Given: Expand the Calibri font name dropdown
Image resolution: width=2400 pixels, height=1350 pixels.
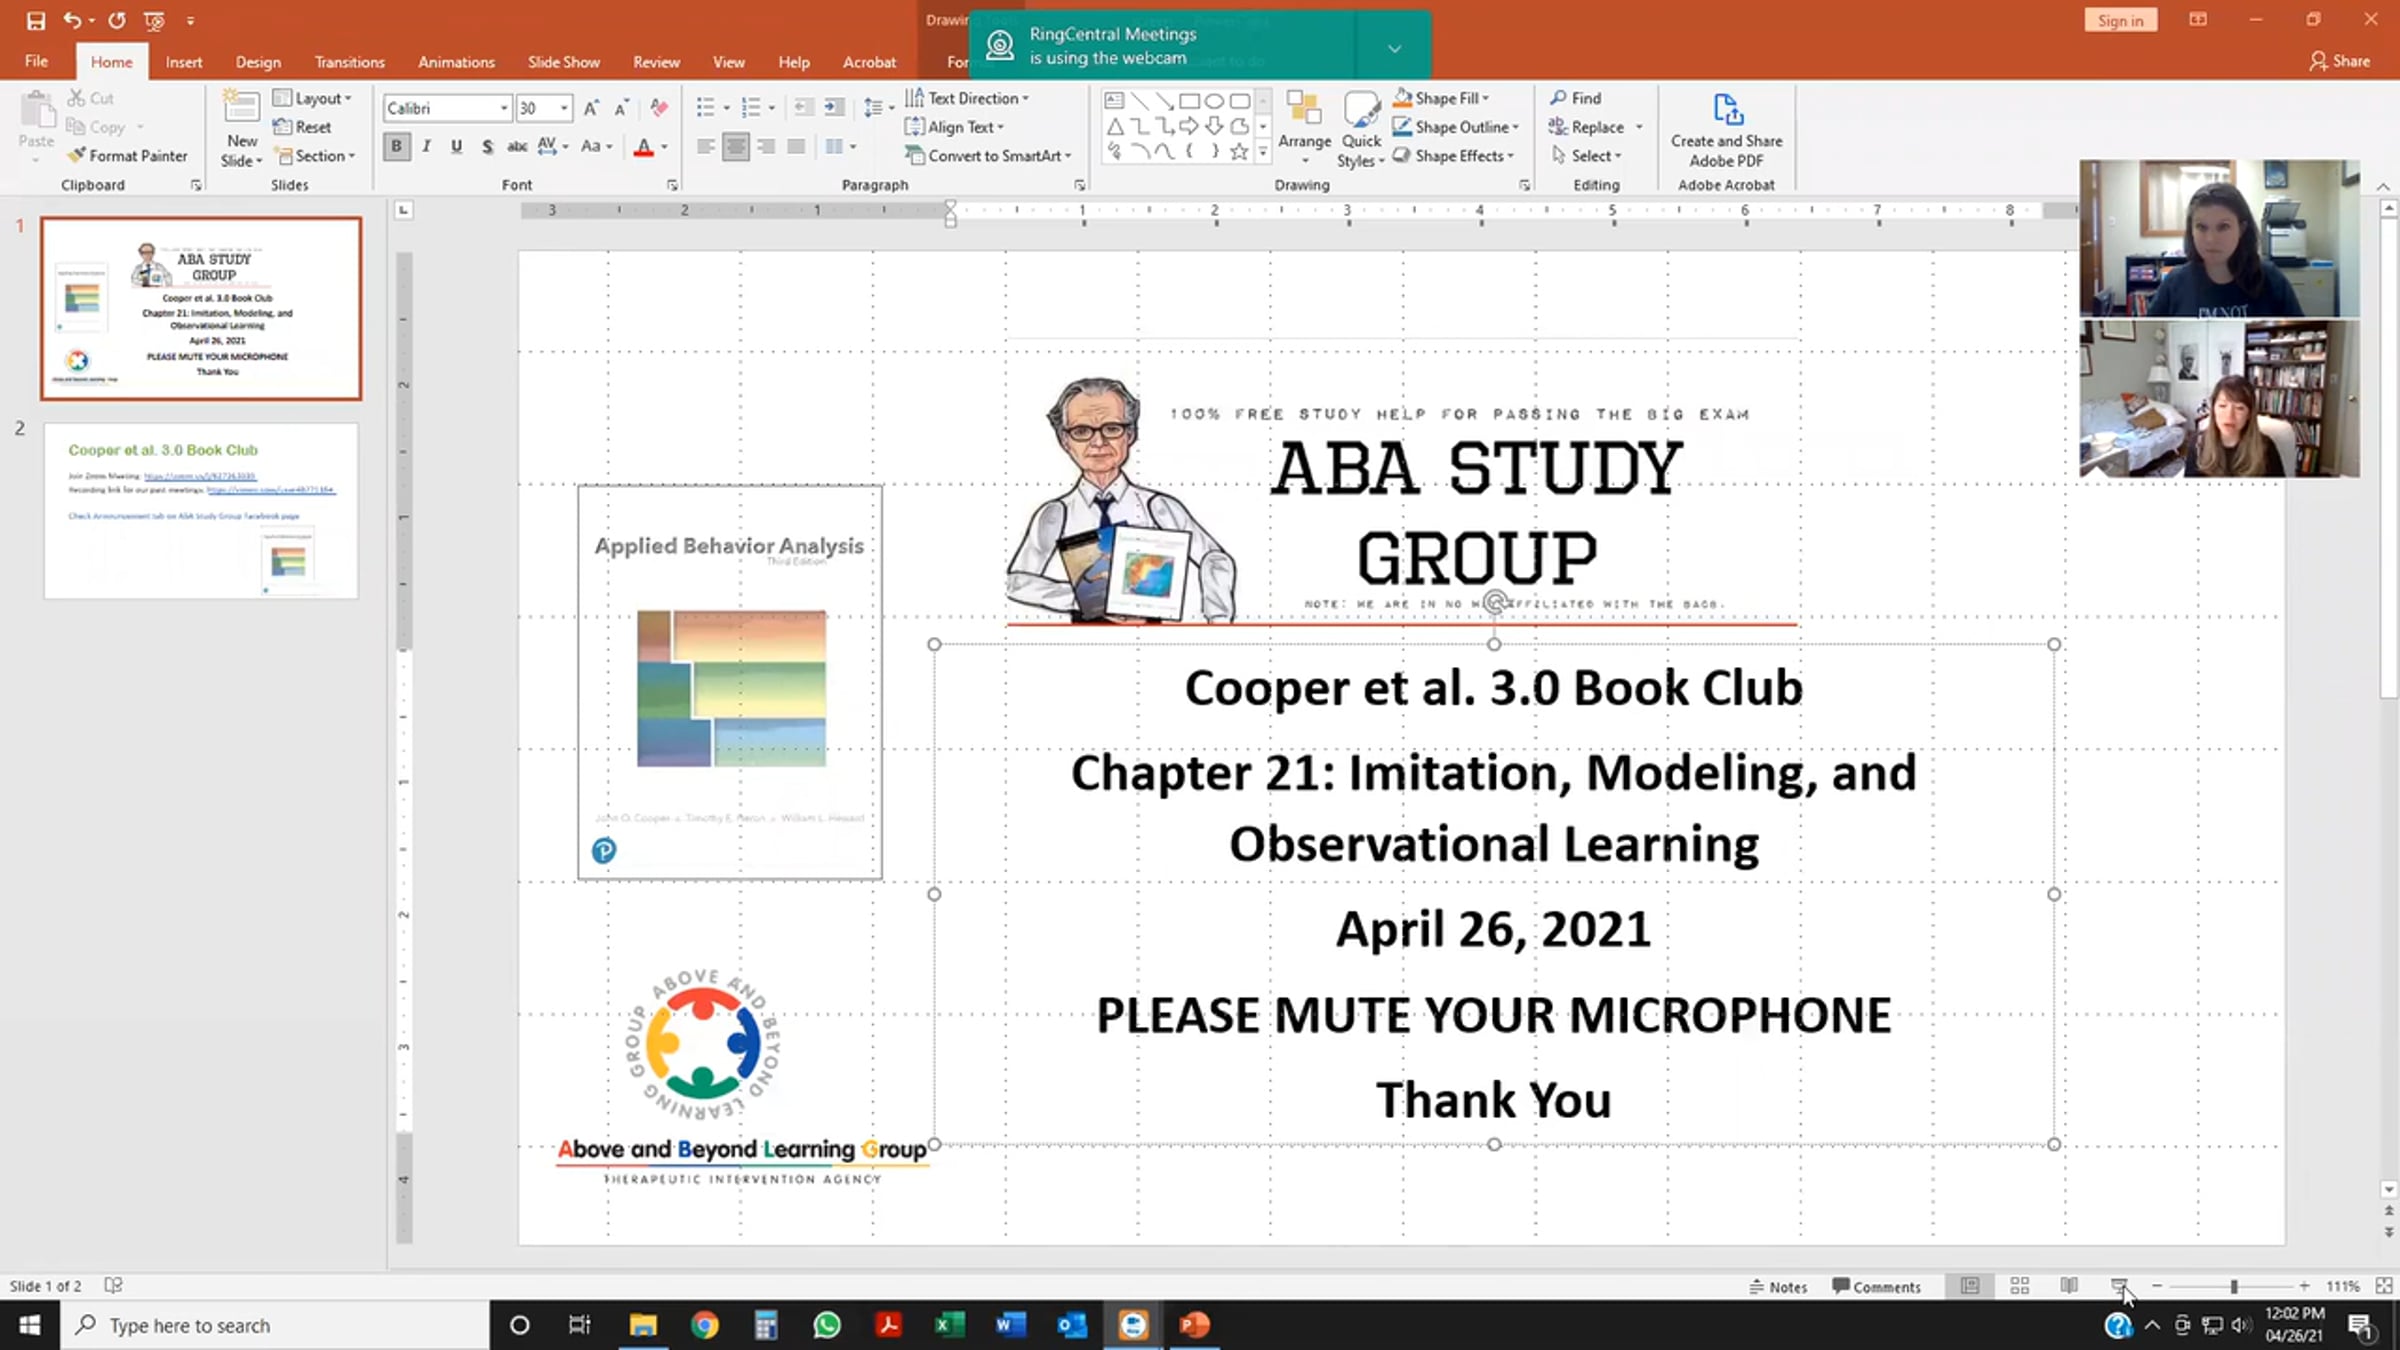Looking at the screenshot, I should [503, 108].
